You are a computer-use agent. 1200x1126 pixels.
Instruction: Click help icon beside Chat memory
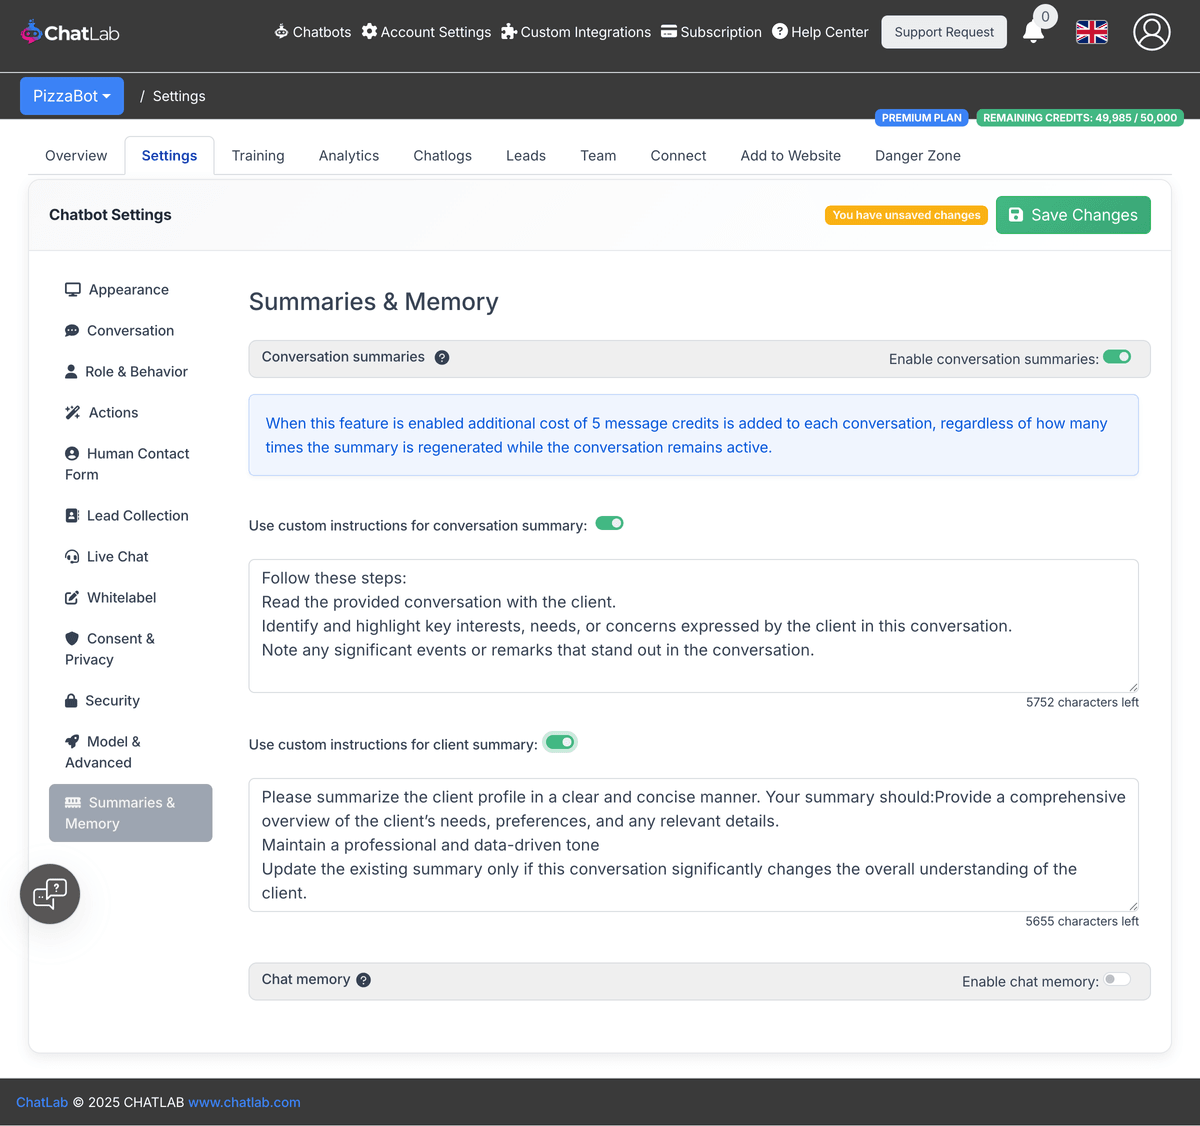coord(364,980)
